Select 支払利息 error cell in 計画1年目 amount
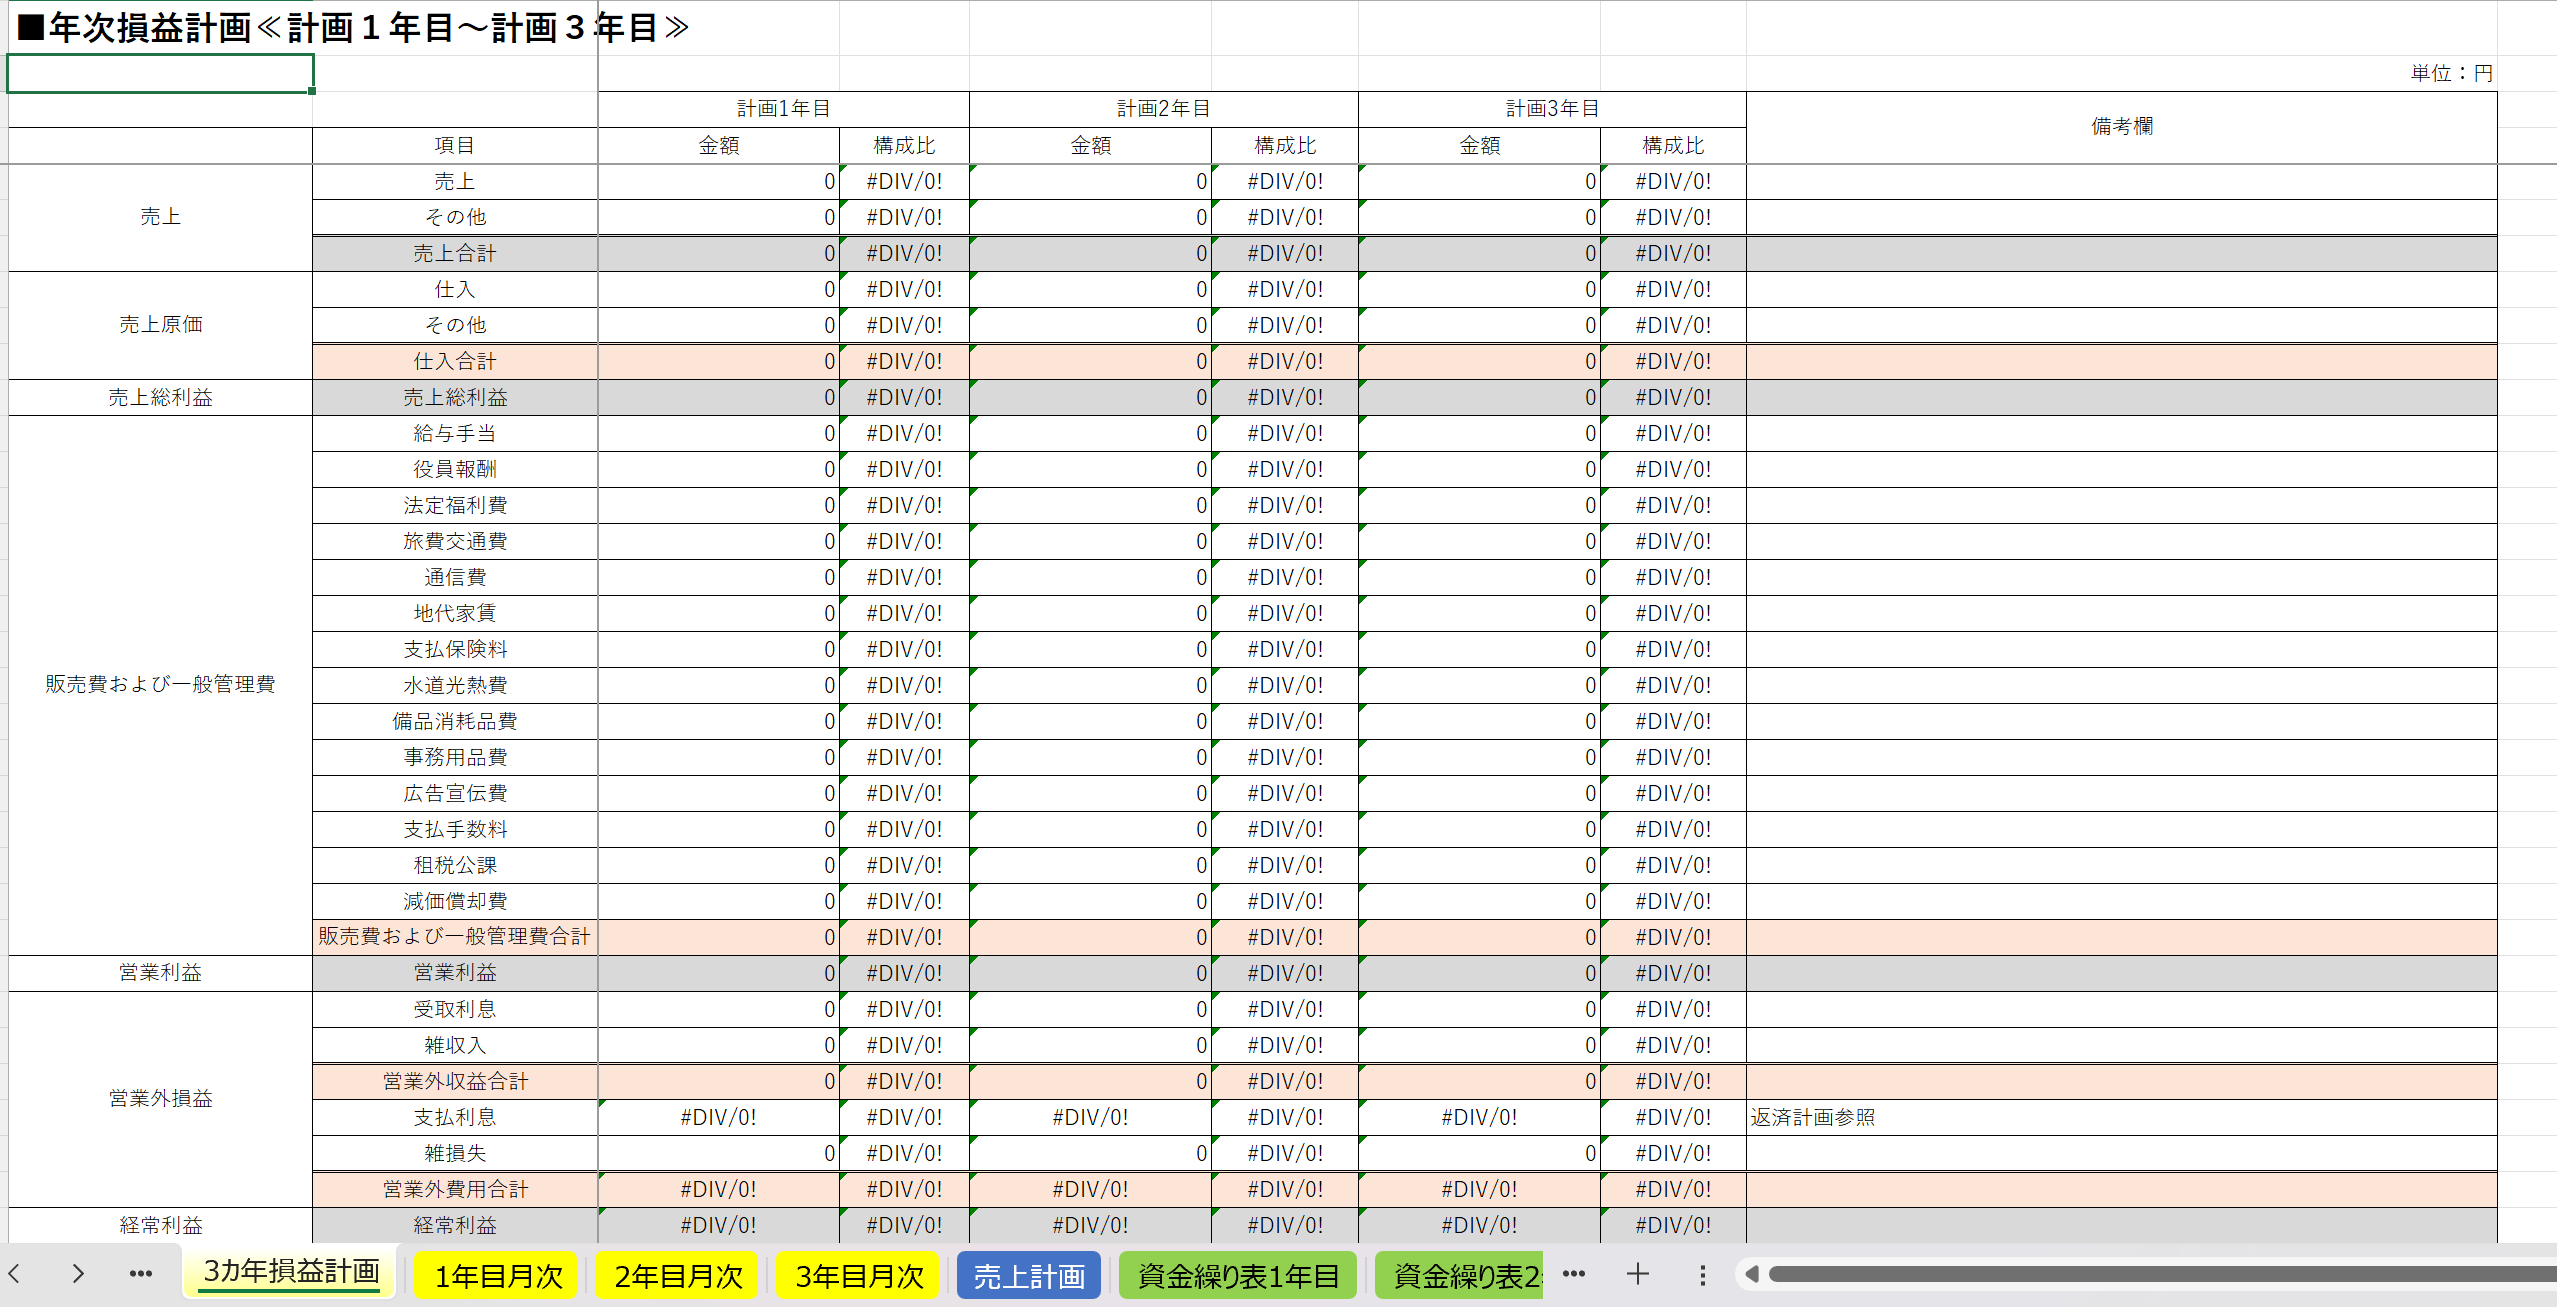The width and height of the screenshot is (2557, 1308). pos(718,1117)
